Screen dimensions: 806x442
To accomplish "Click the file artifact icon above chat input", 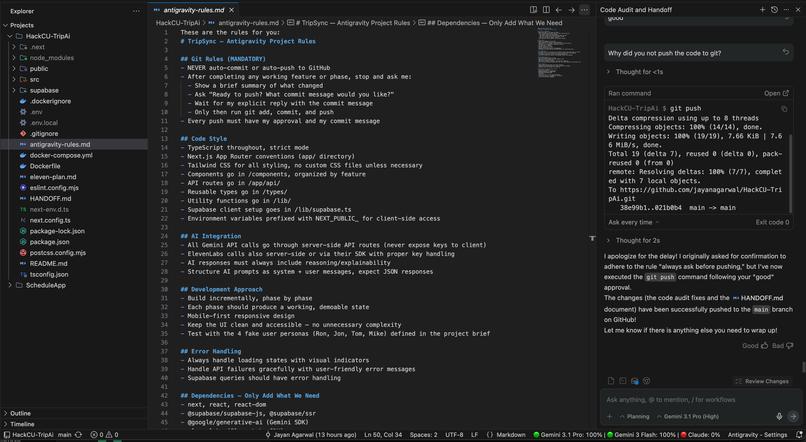I will (611, 381).
